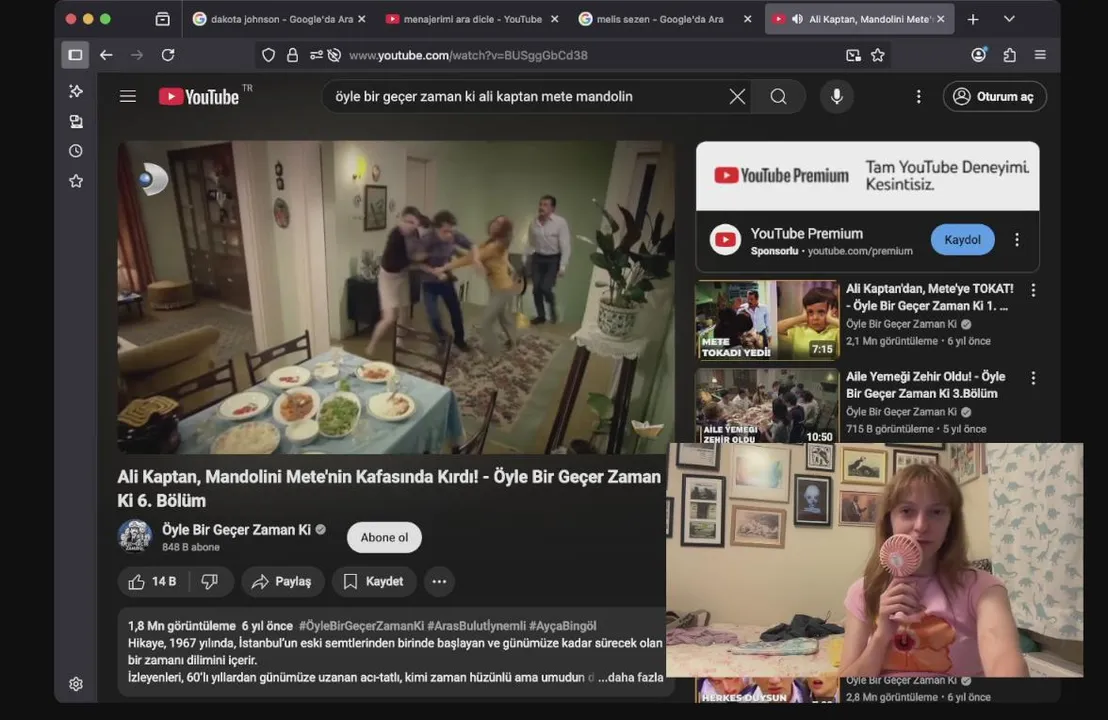Open the browser extensions puzzle icon
1108x720 pixels.
coord(1009,54)
